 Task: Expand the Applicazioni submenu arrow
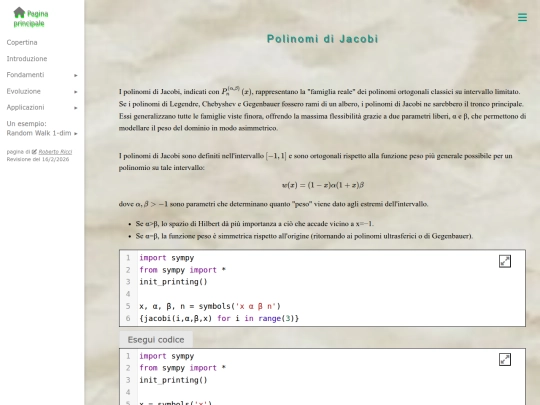click(x=76, y=108)
